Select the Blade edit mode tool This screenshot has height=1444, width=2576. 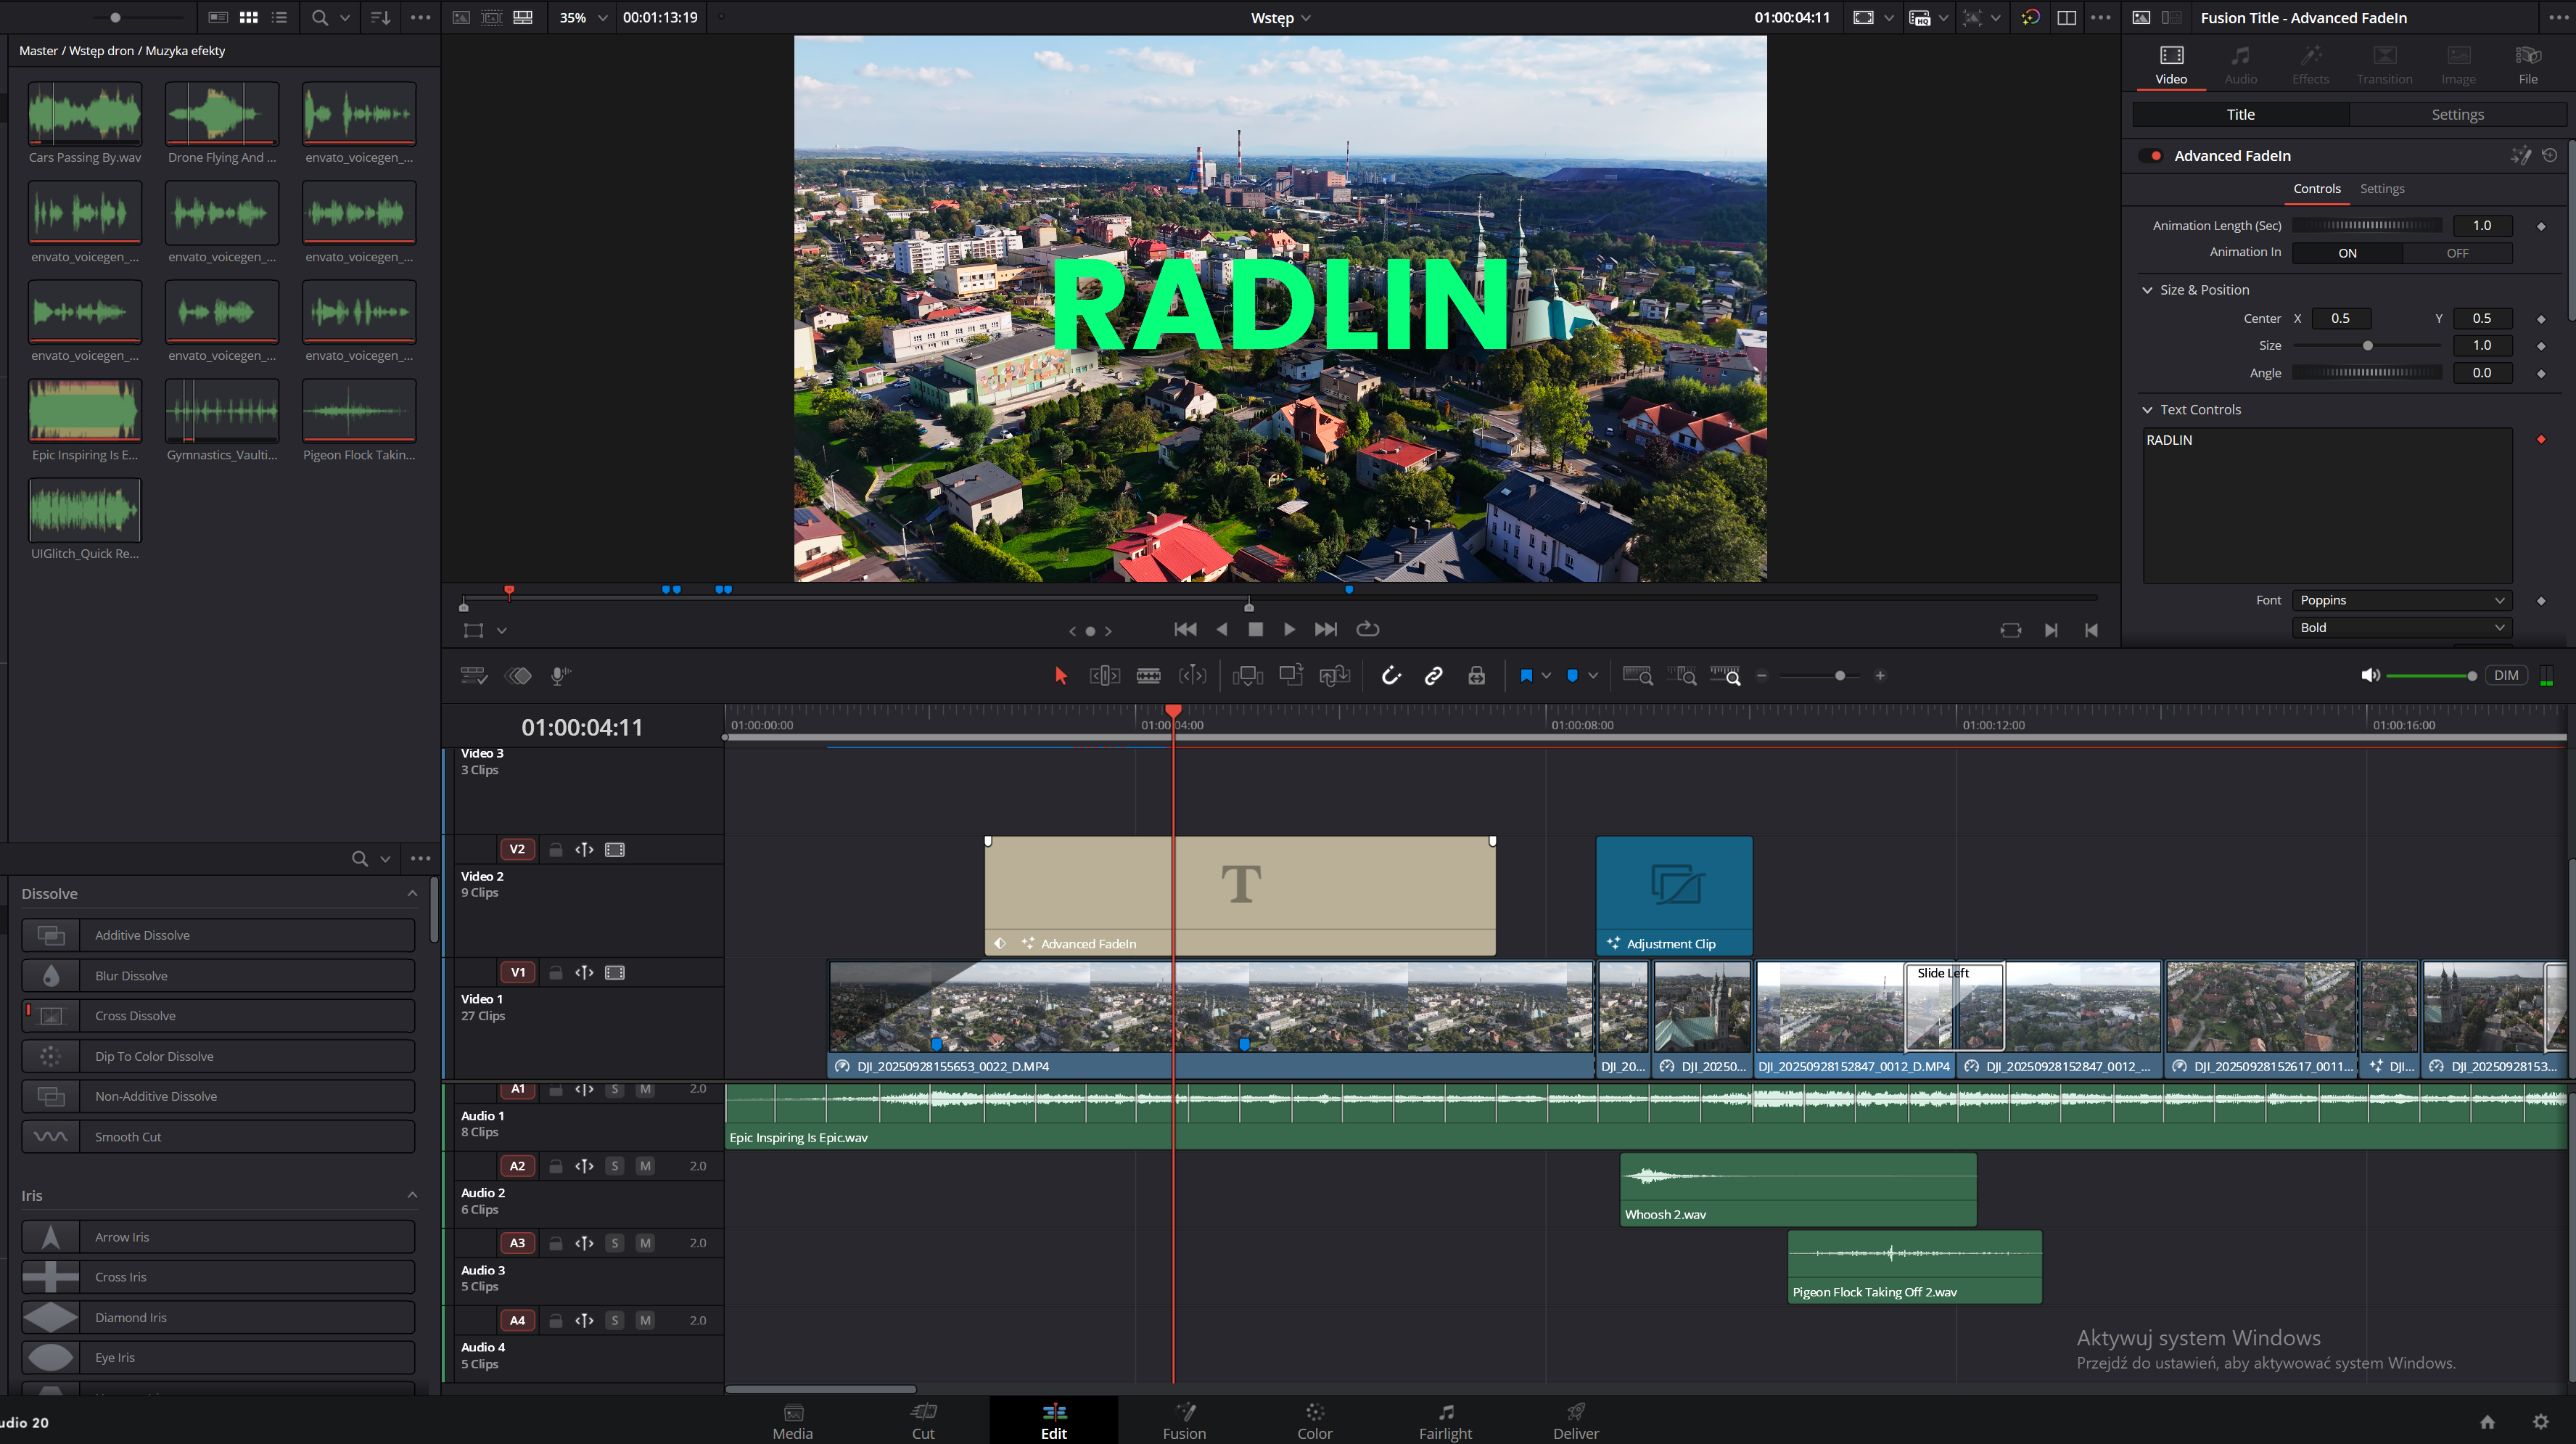click(1148, 676)
